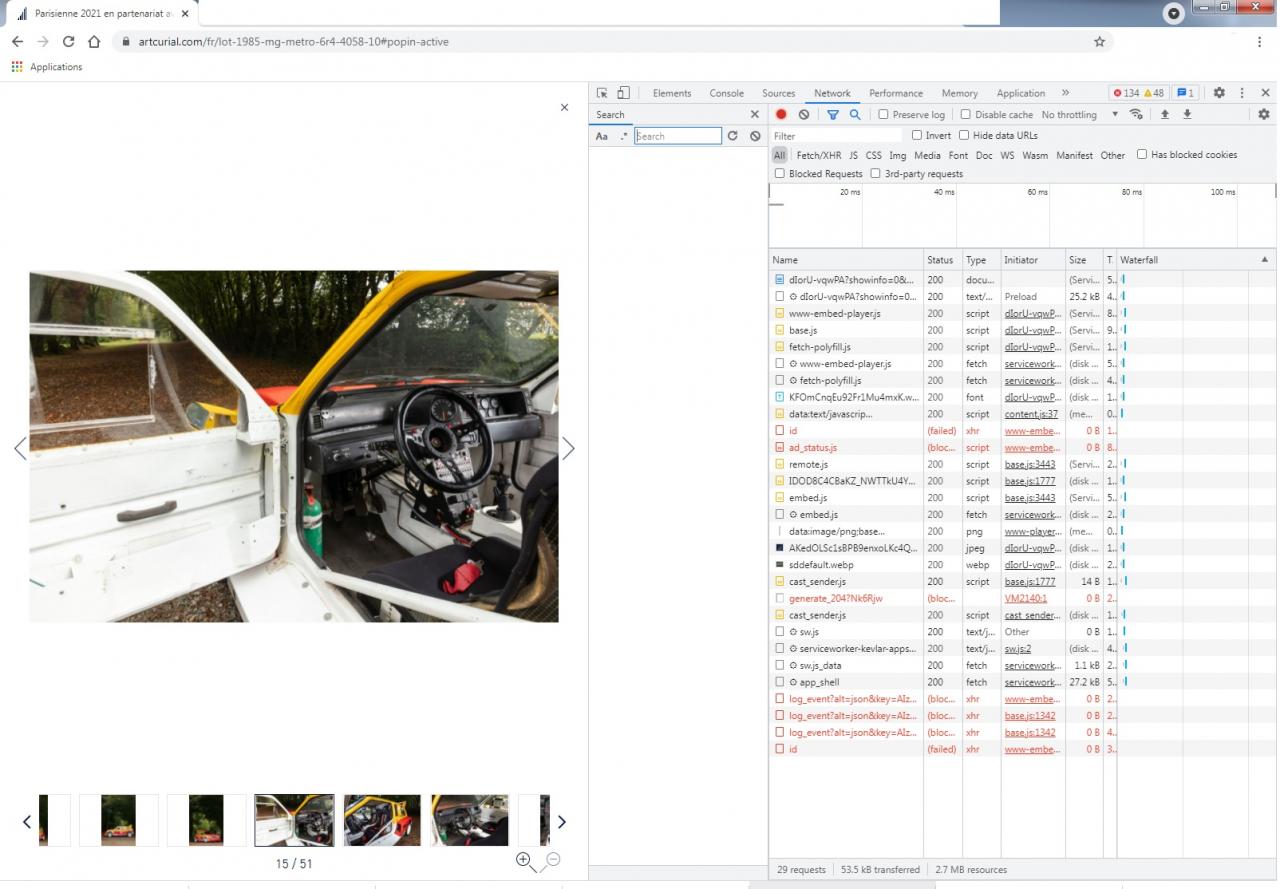The height and width of the screenshot is (889, 1280).
Task: Stop recording network log with red button
Action: pyautogui.click(x=781, y=115)
